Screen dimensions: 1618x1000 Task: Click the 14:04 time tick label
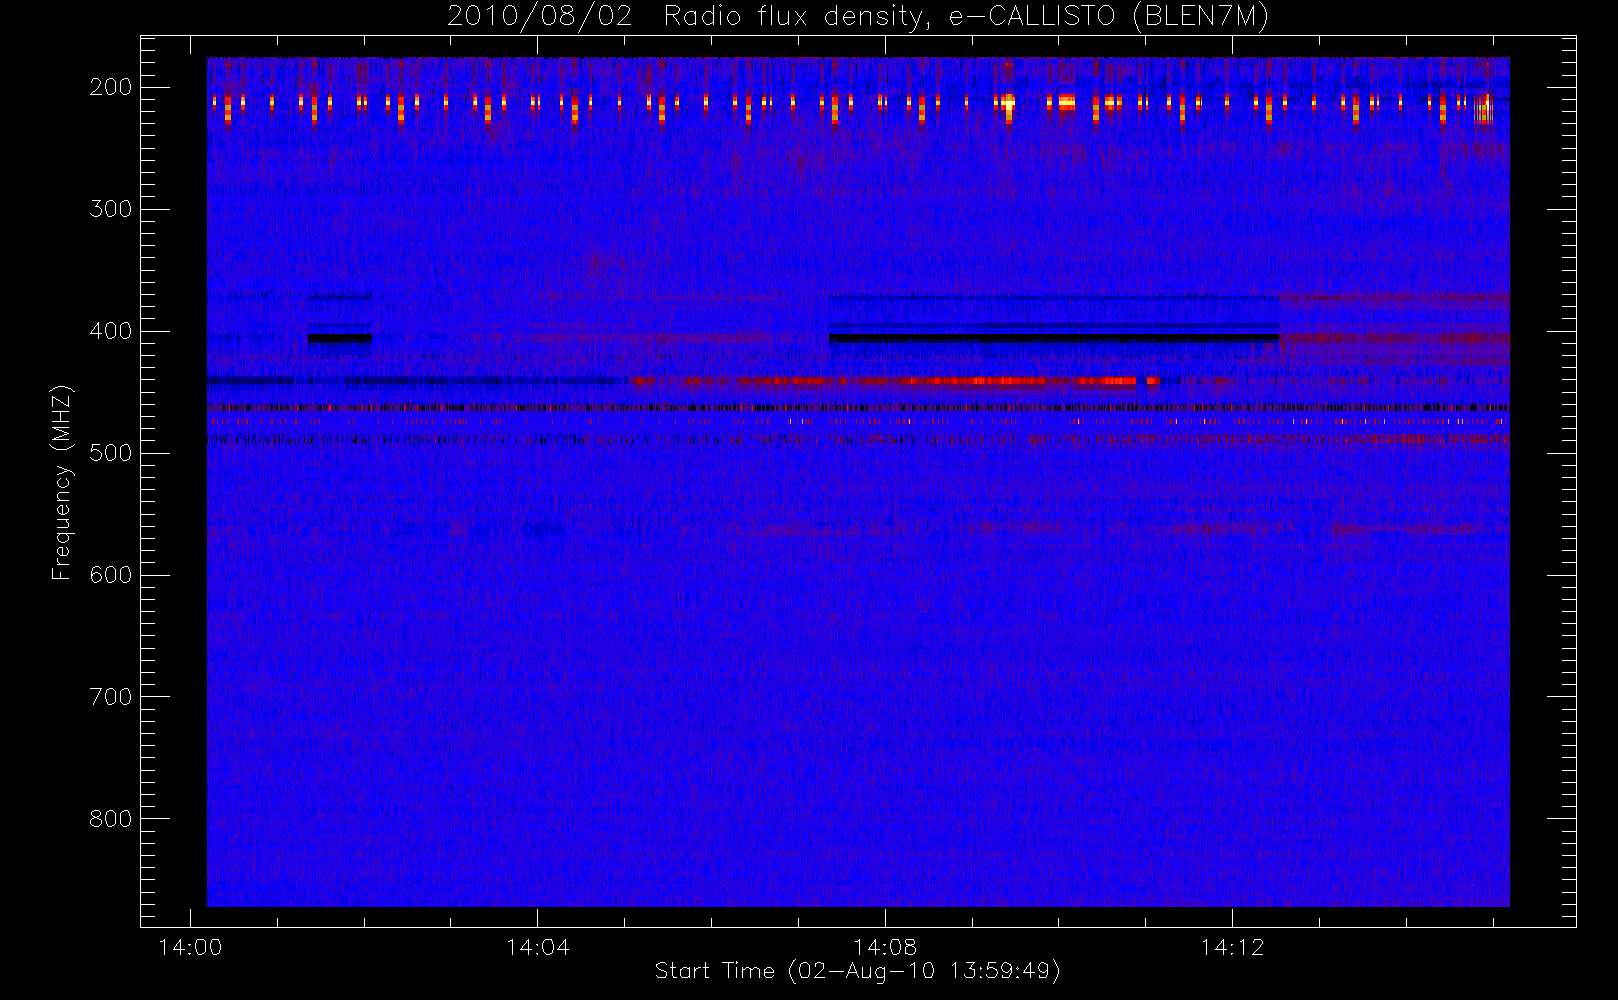[x=537, y=947]
